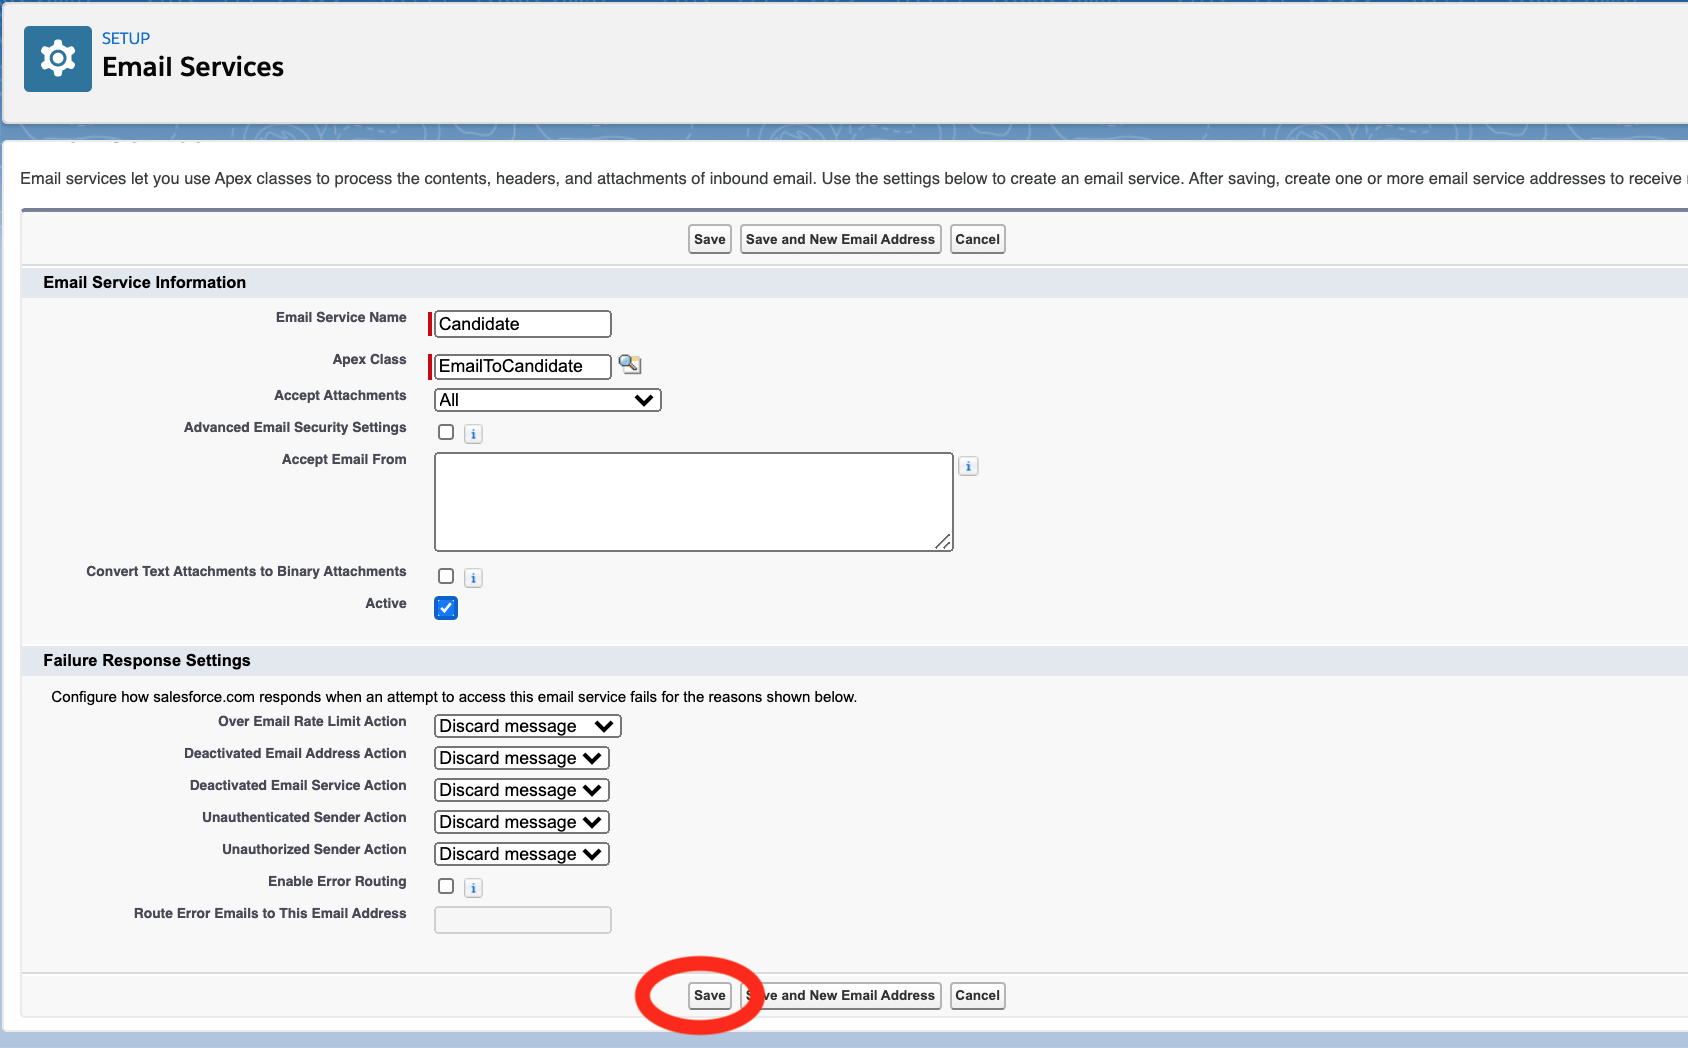Click the Setup gear icon
1688x1048 pixels.
(x=58, y=59)
